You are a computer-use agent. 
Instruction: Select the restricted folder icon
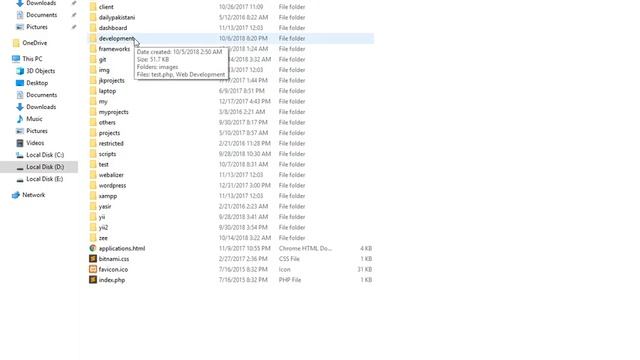pos(93,144)
